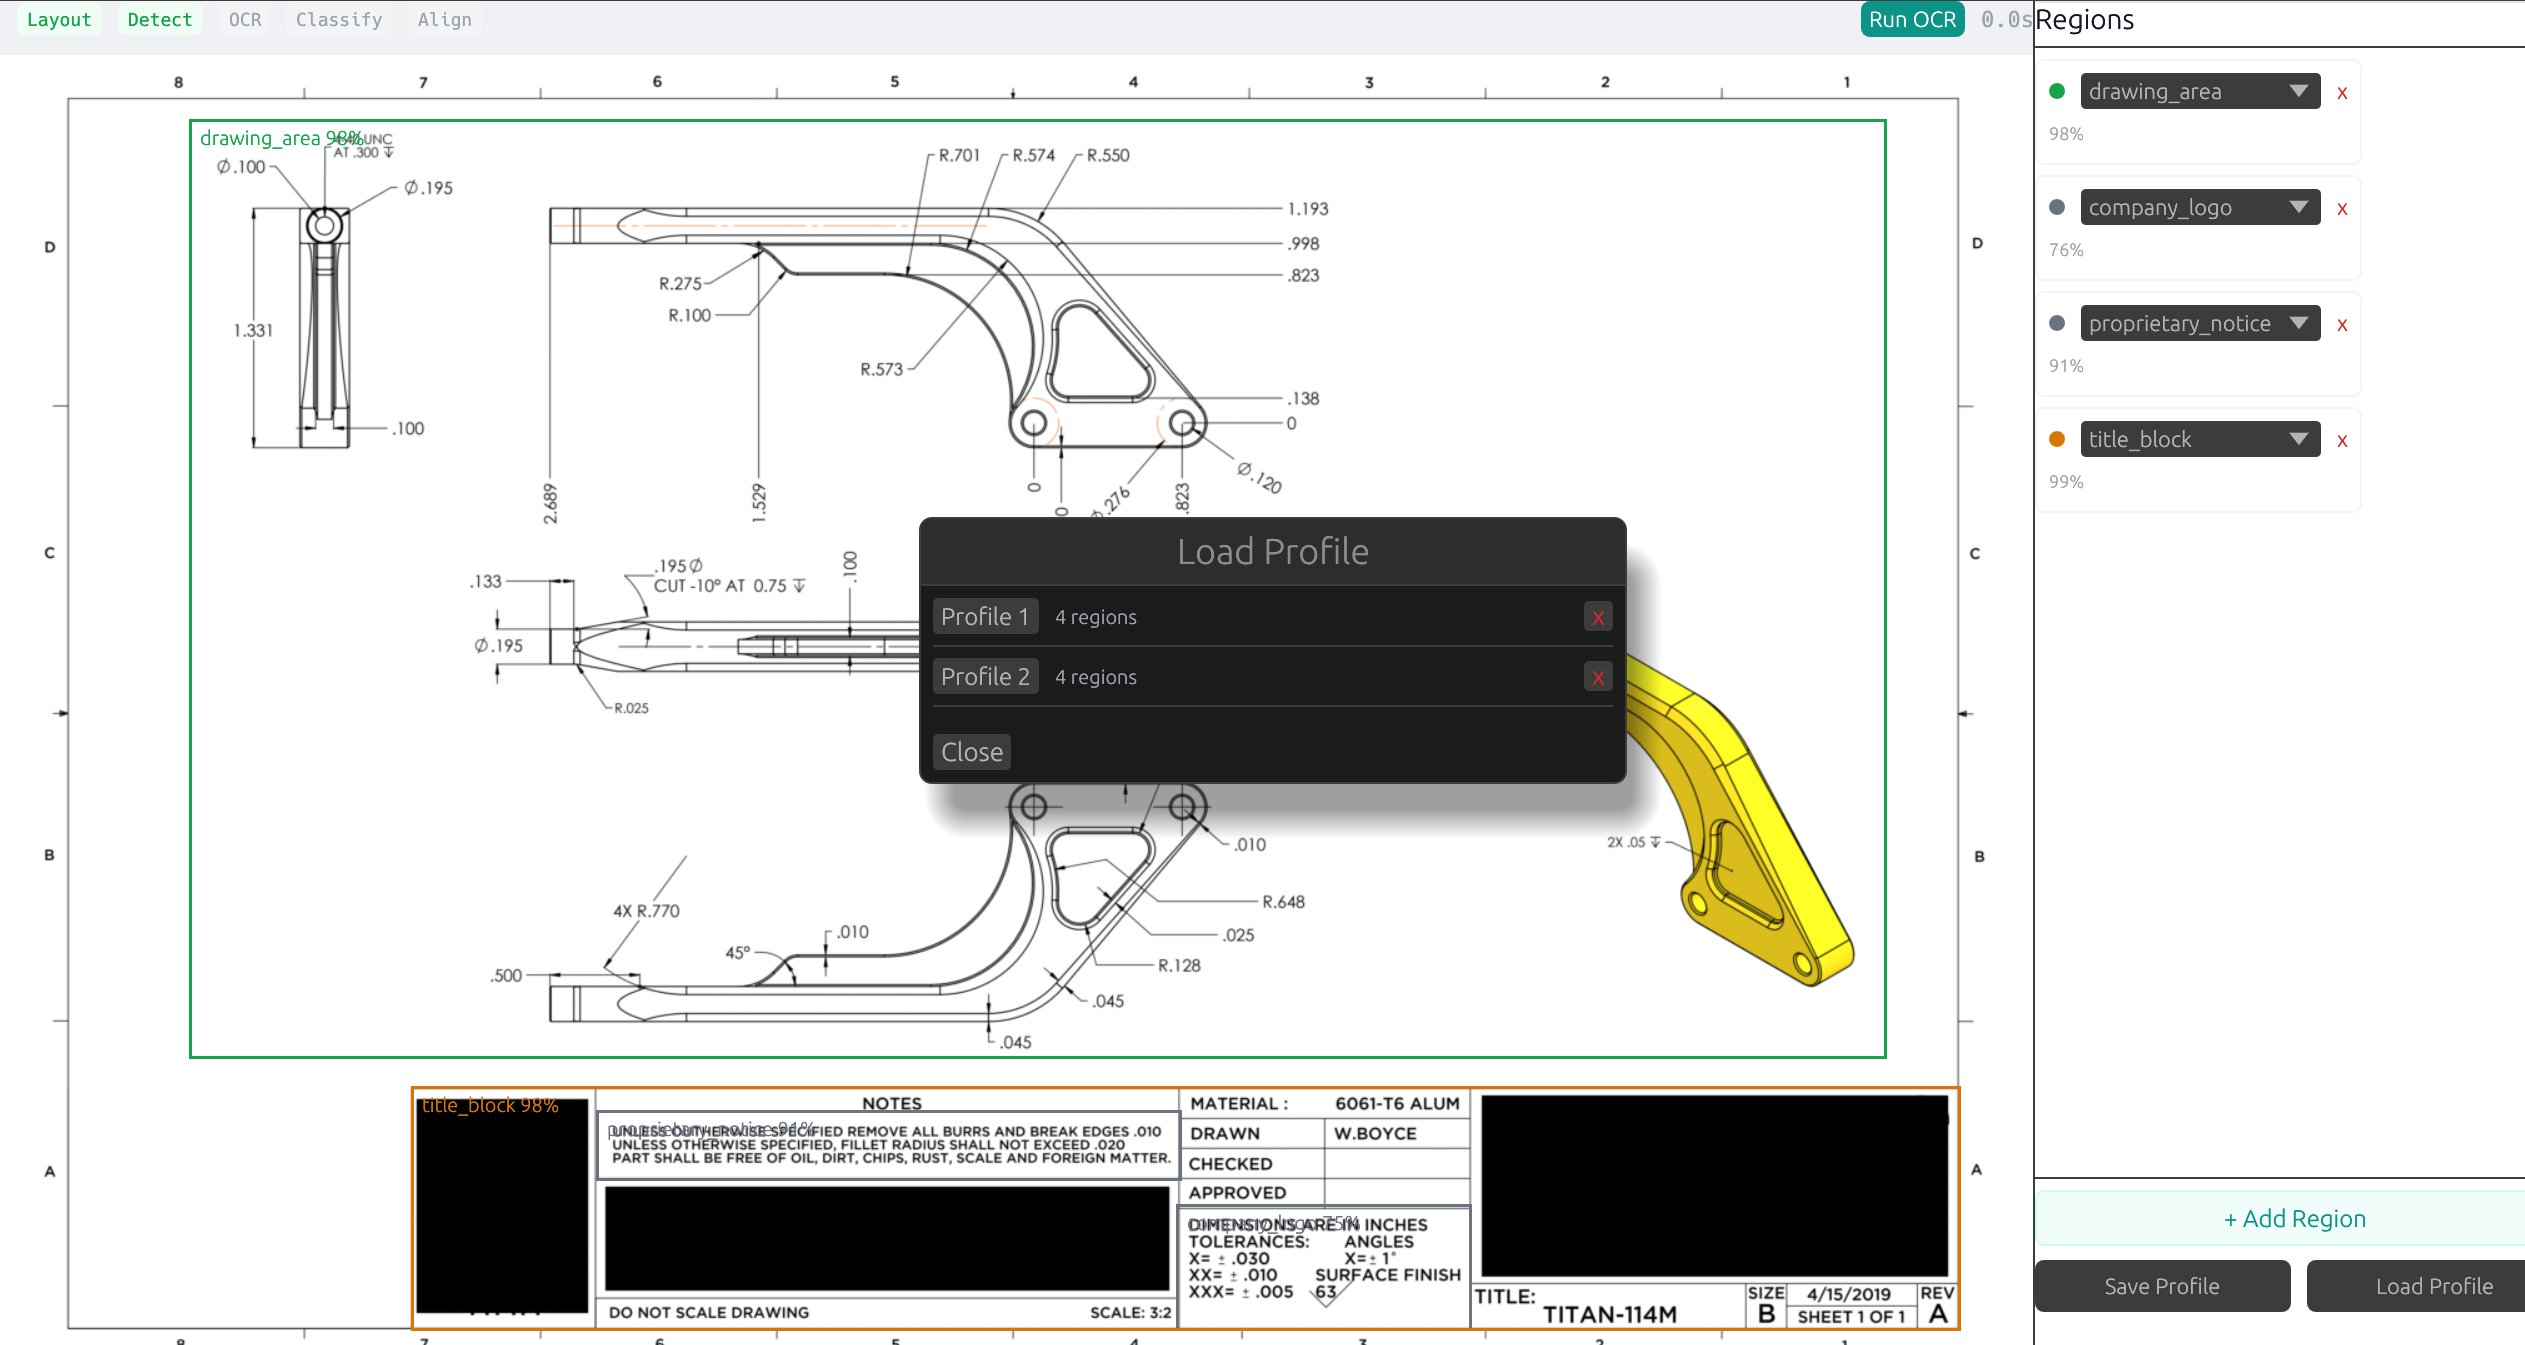Open the Classify tab
This screenshot has height=1345, width=2525.
338,20
